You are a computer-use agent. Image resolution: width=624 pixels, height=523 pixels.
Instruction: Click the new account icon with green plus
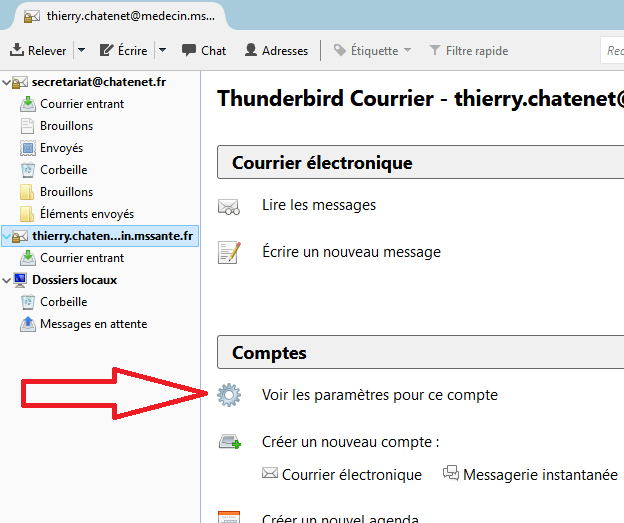(230, 442)
